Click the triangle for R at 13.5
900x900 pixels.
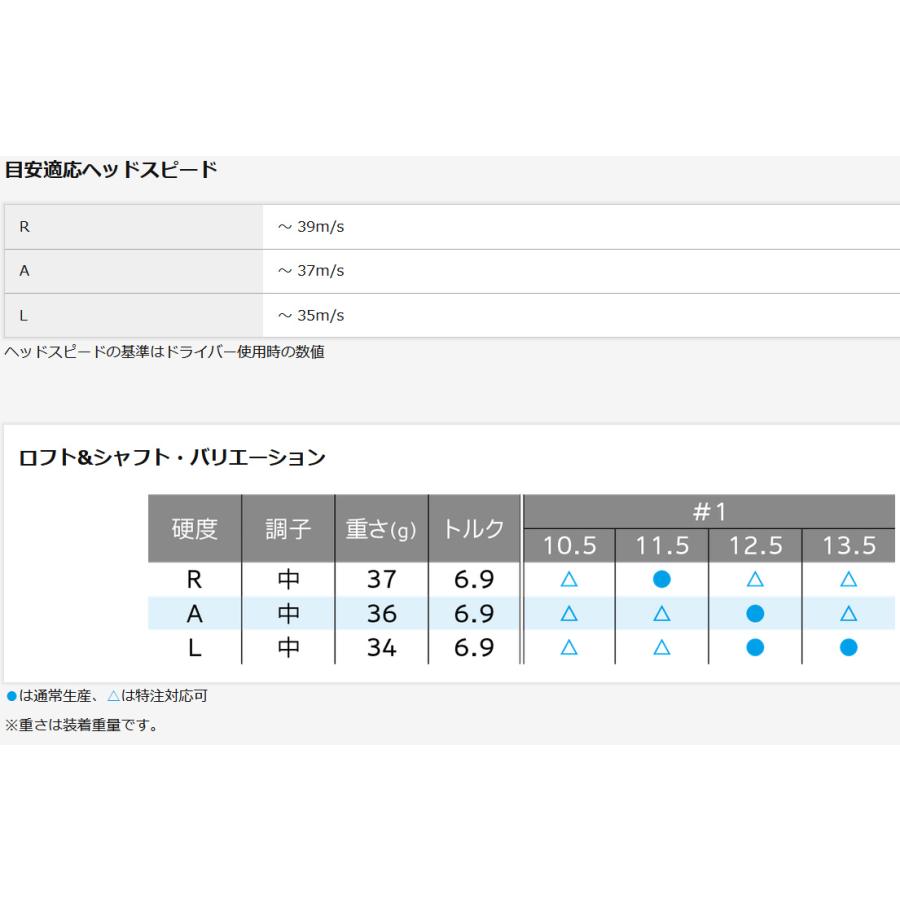click(849, 580)
